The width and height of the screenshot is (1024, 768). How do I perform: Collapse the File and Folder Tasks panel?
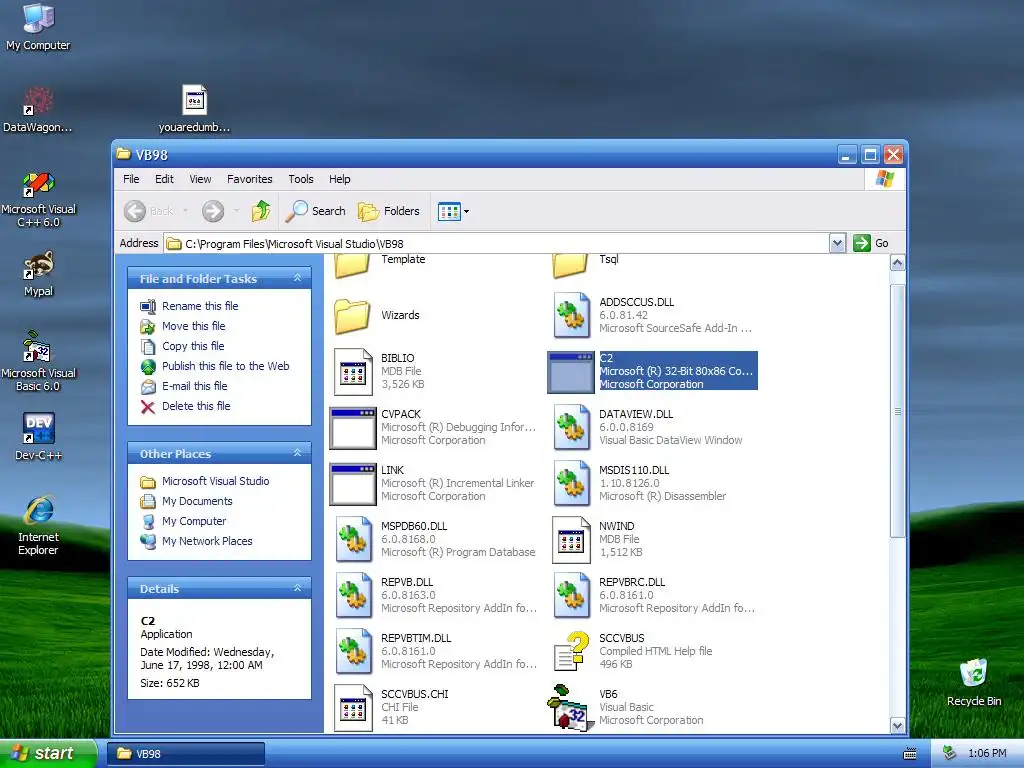coord(297,278)
